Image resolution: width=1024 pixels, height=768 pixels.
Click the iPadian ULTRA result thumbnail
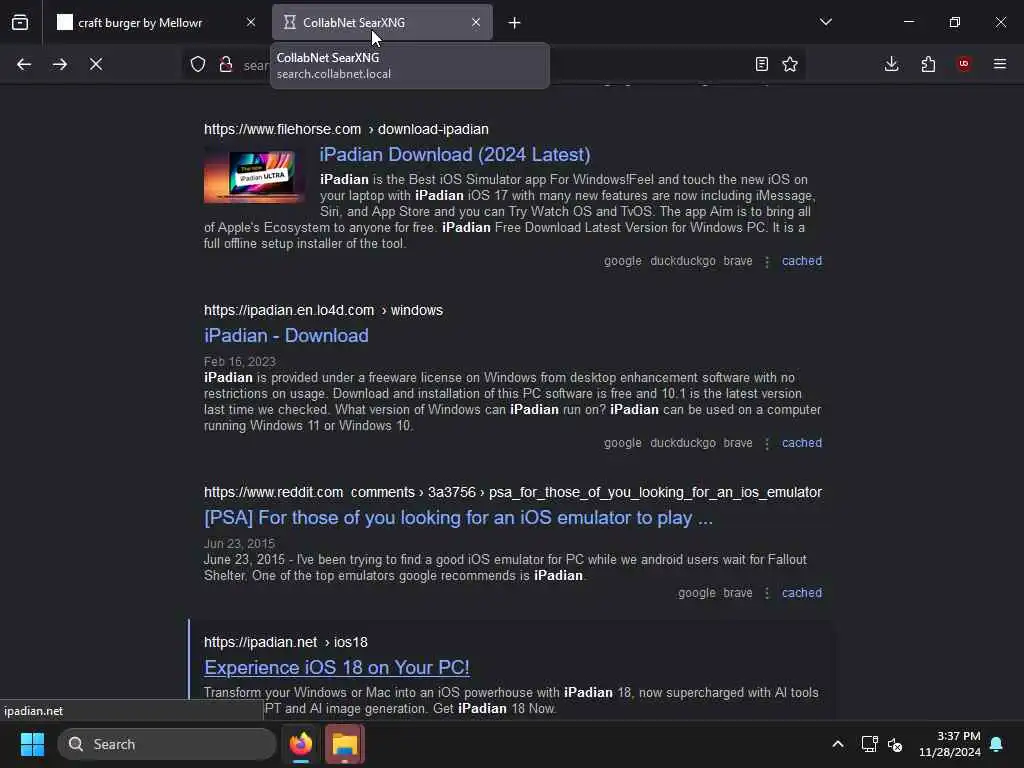253,175
